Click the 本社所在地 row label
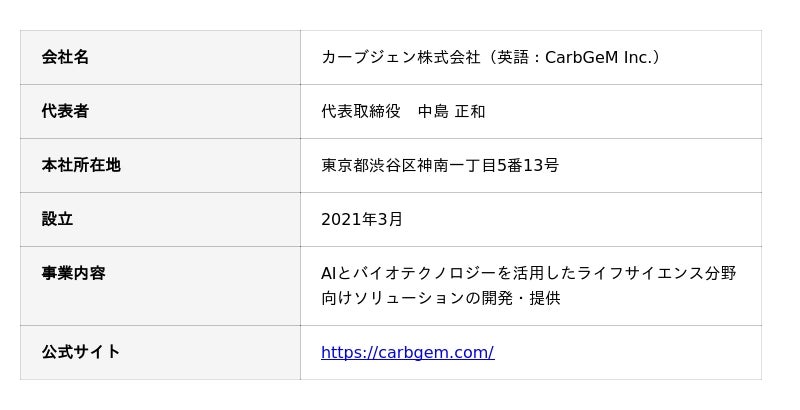This screenshot has width=800, height=410. coord(81,165)
